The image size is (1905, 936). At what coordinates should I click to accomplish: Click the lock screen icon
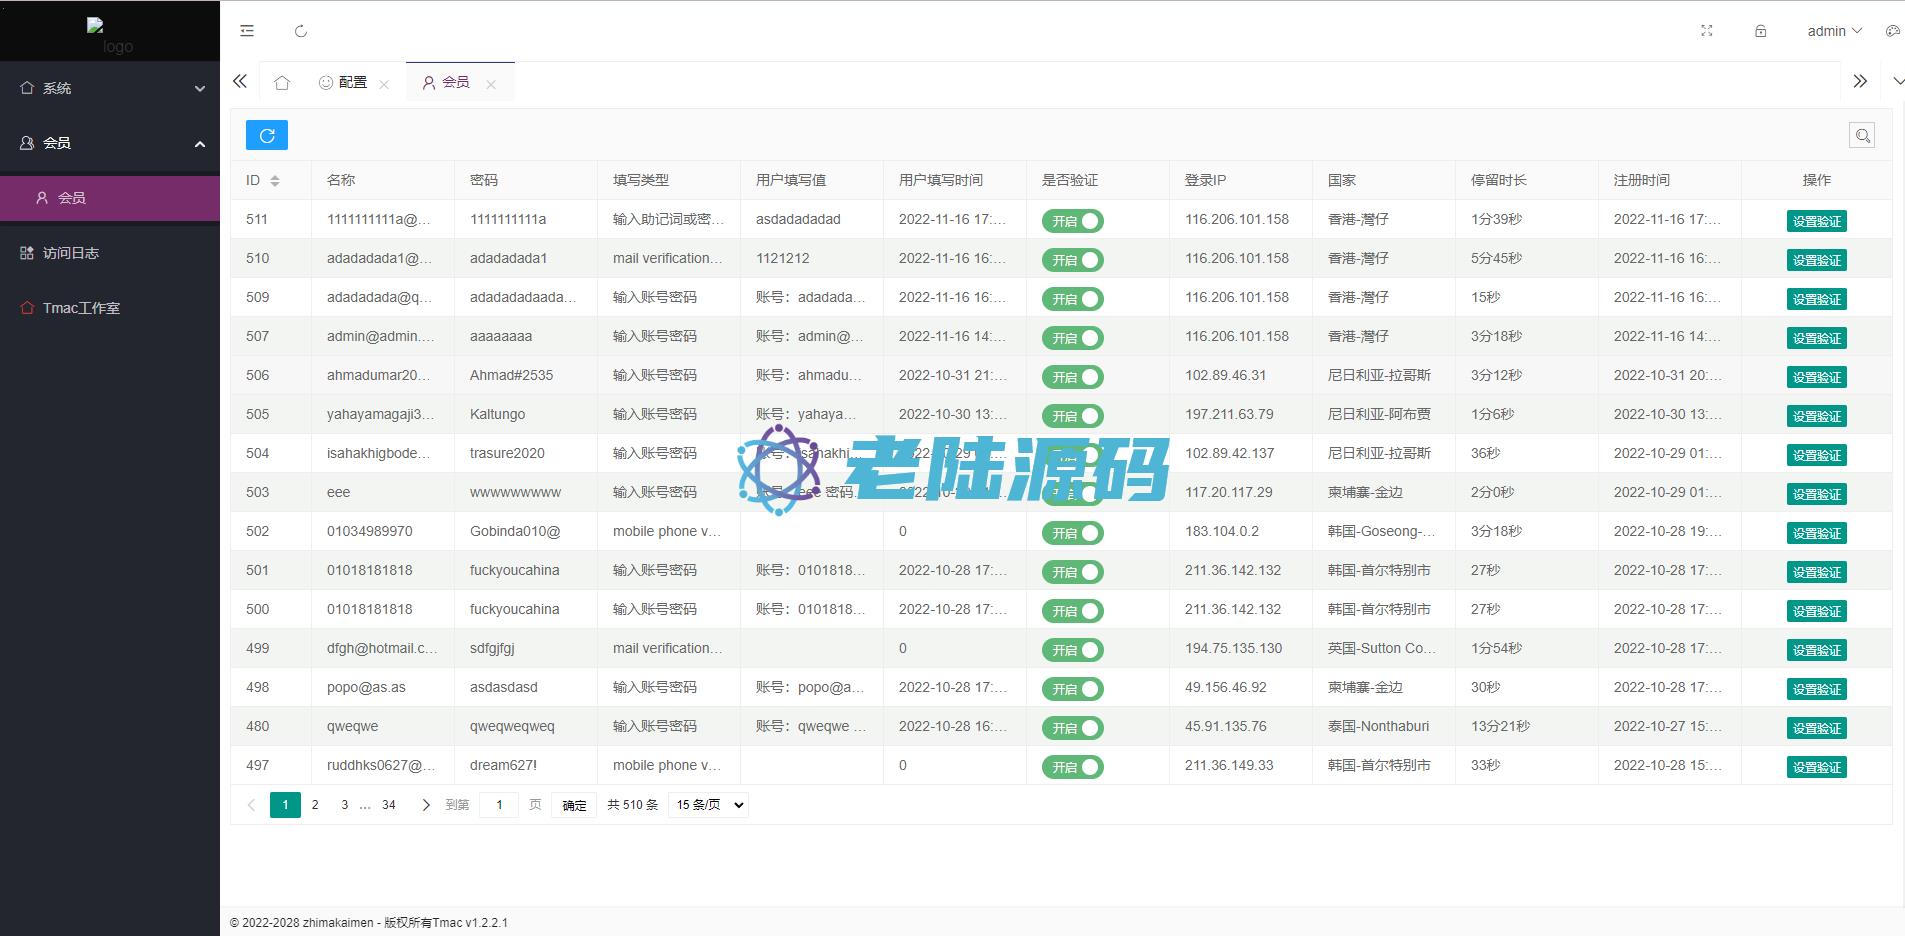coord(1761,31)
